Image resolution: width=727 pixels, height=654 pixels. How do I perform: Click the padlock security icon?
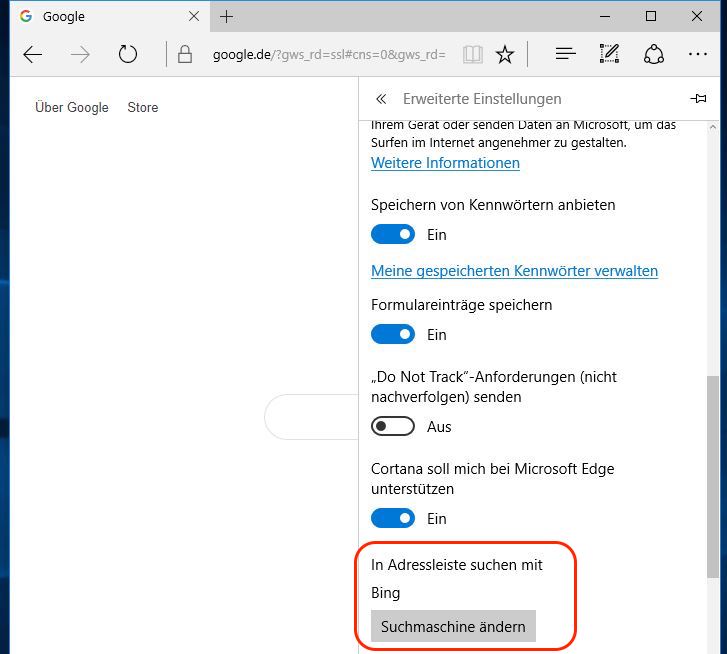[185, 54]
